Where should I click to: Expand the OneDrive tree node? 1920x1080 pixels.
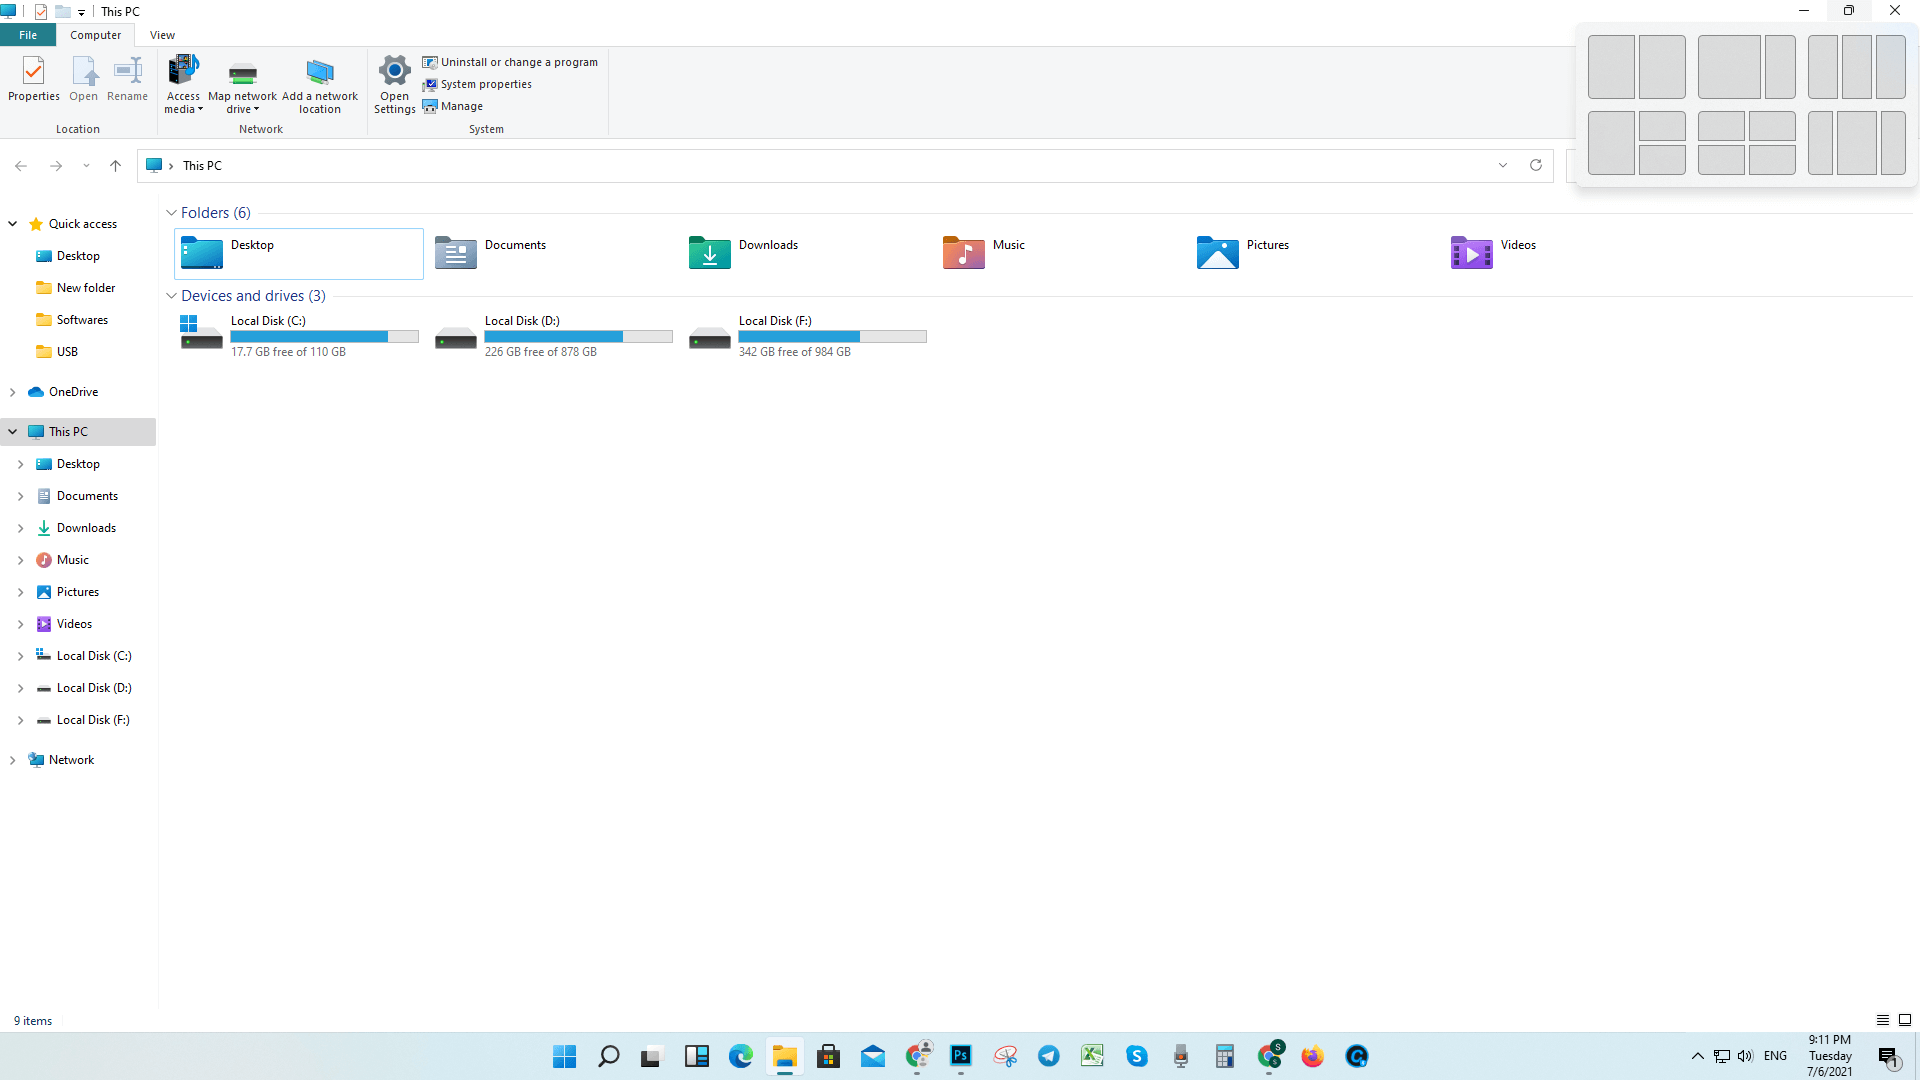pyautogui.click(x=12, y=392)
